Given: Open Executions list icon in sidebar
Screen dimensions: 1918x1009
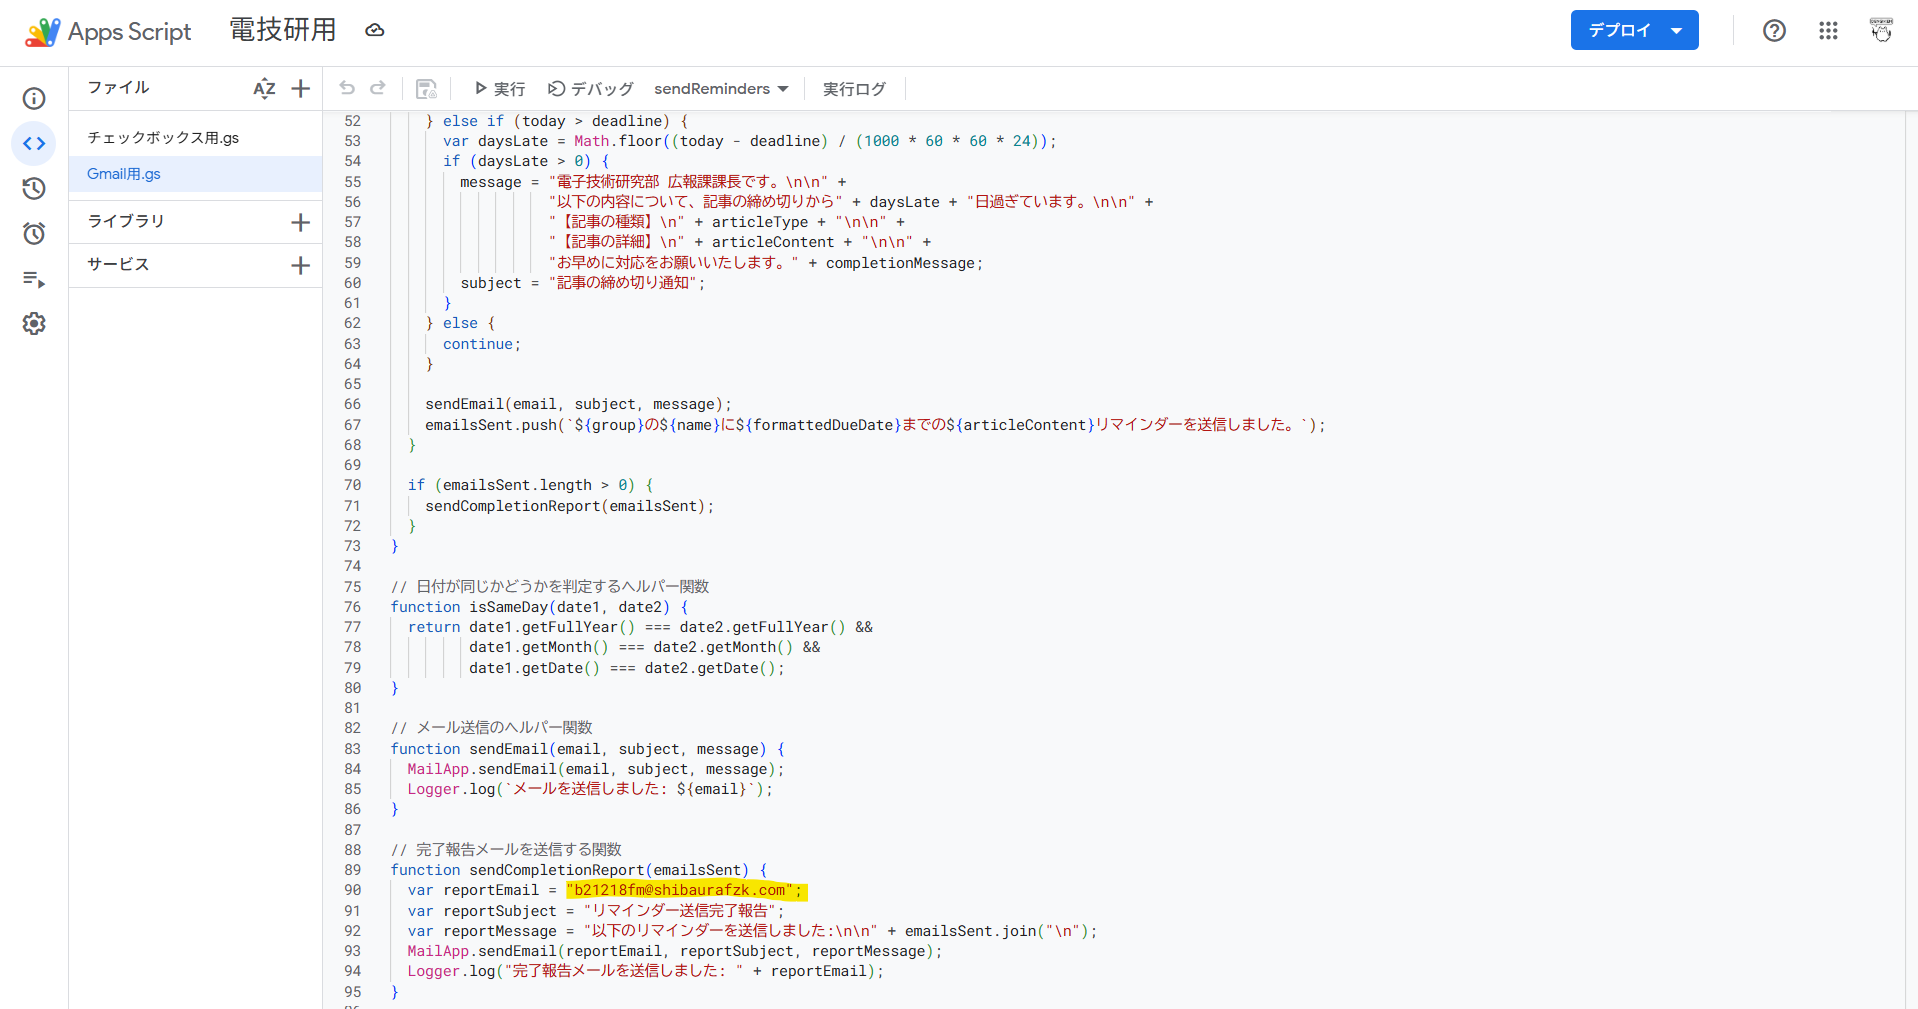Looking at the screenshot, I should (x=34, y=279).
